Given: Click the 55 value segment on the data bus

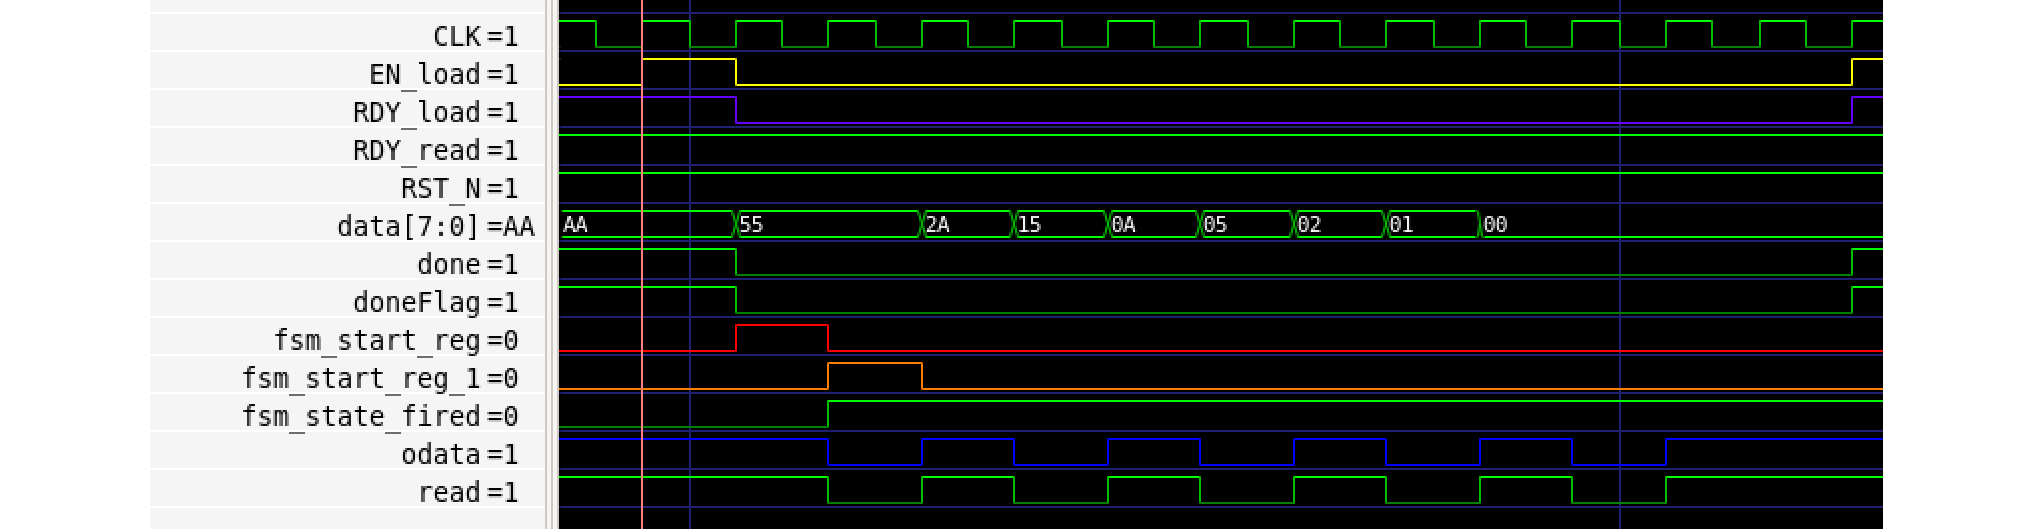Looking at the screenshot, I should tap(828, 225).
